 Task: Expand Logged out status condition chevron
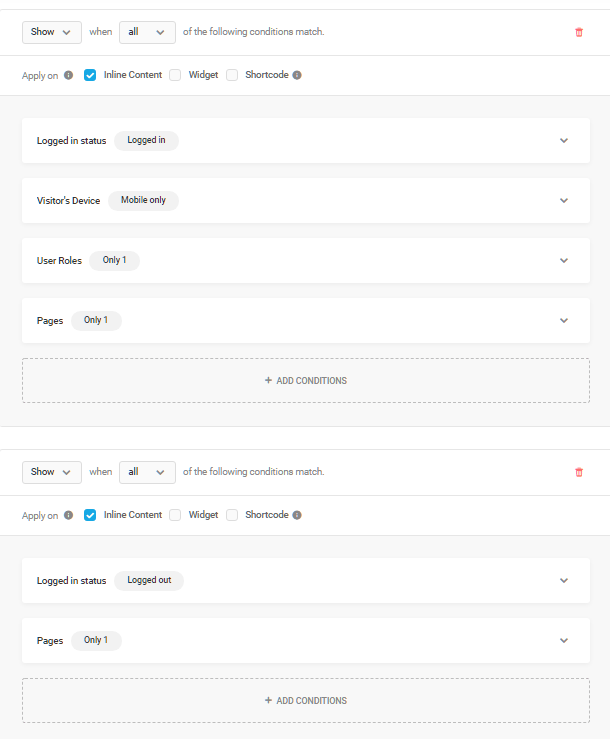(x=564, y=581)
